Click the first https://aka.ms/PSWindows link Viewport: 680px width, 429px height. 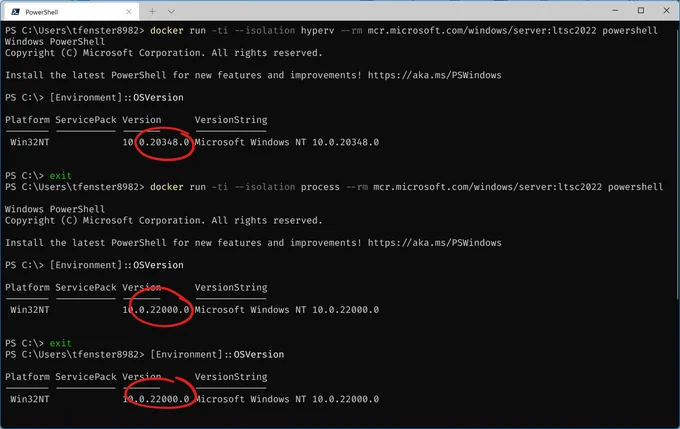click(435, 75)
